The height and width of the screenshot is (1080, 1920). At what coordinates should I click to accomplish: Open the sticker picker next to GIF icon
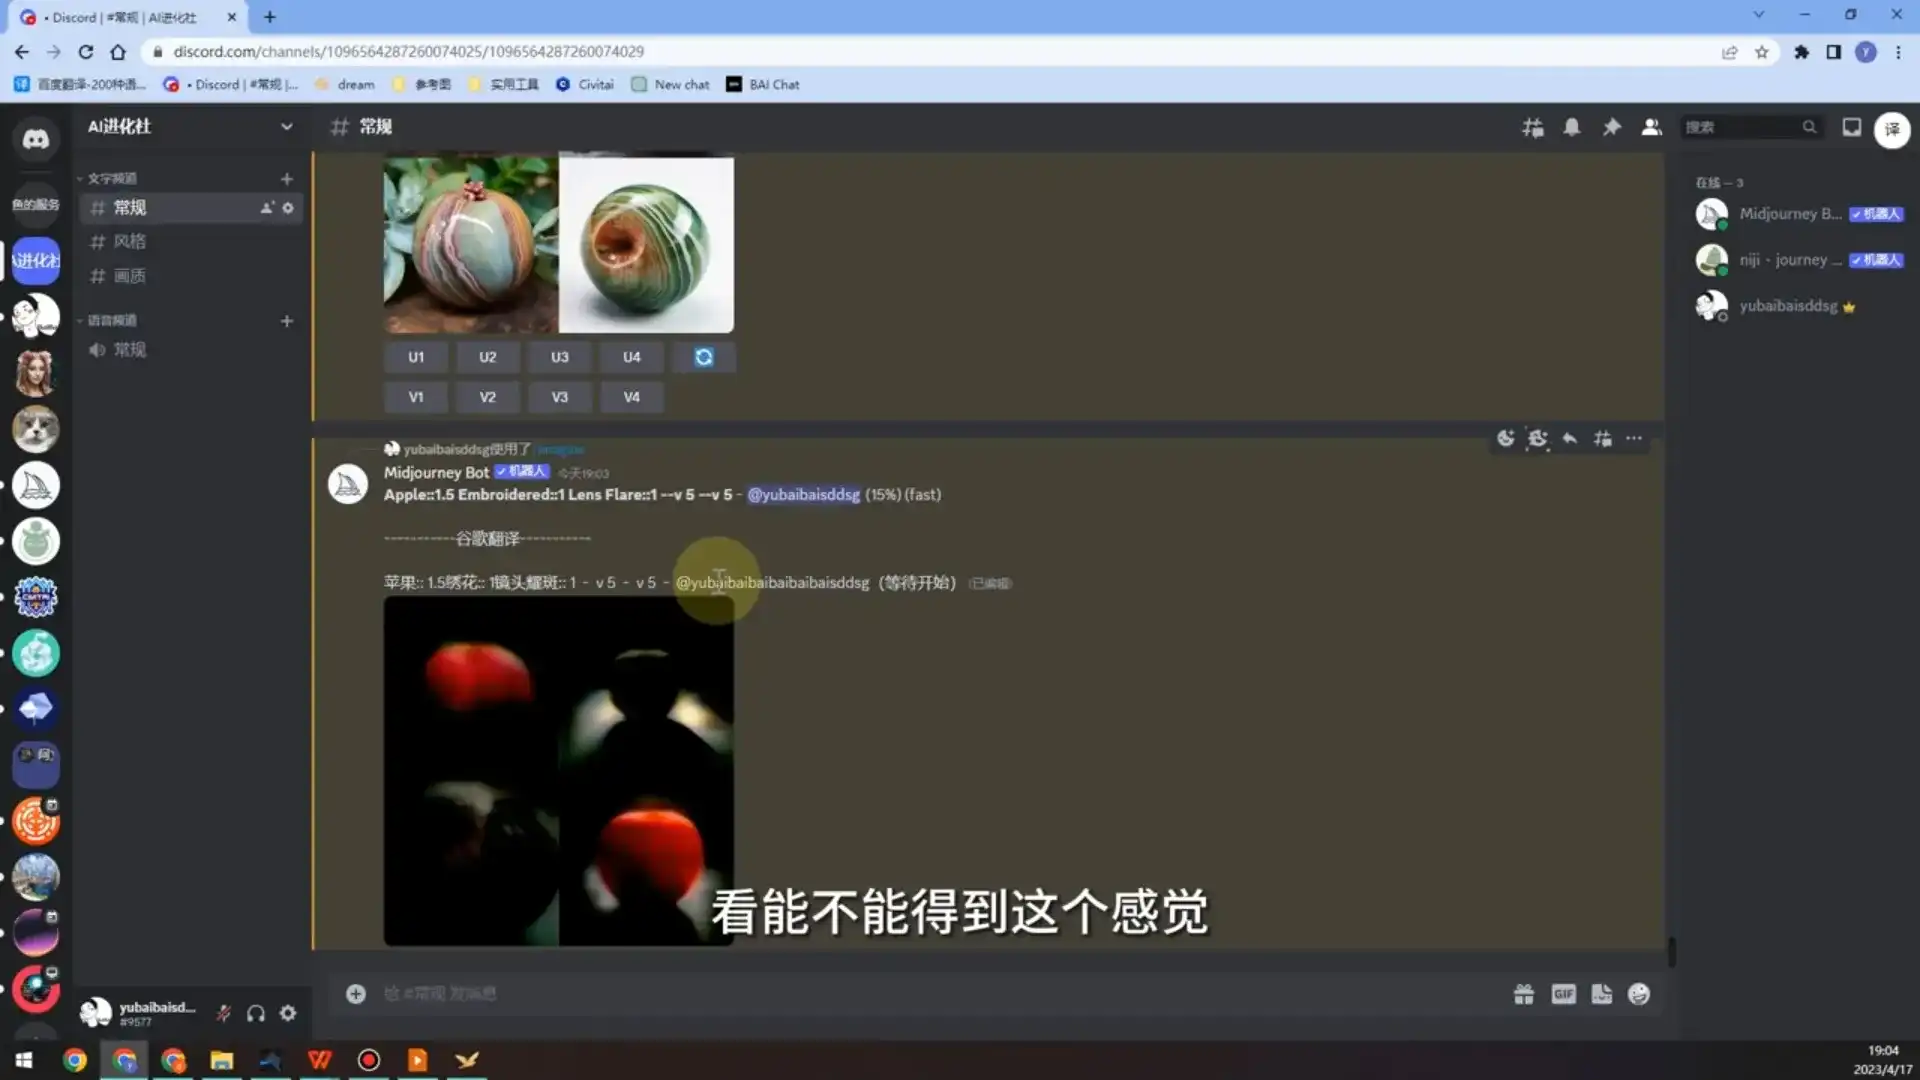1602,994
